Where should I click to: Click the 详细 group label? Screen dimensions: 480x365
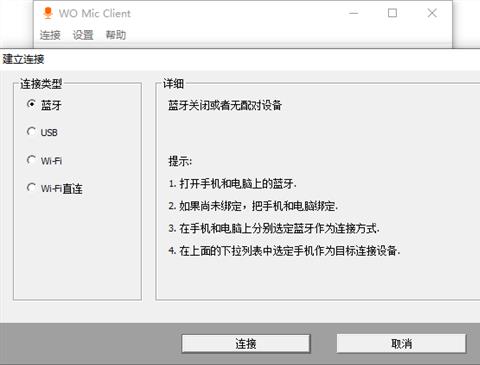coord(173,84)
